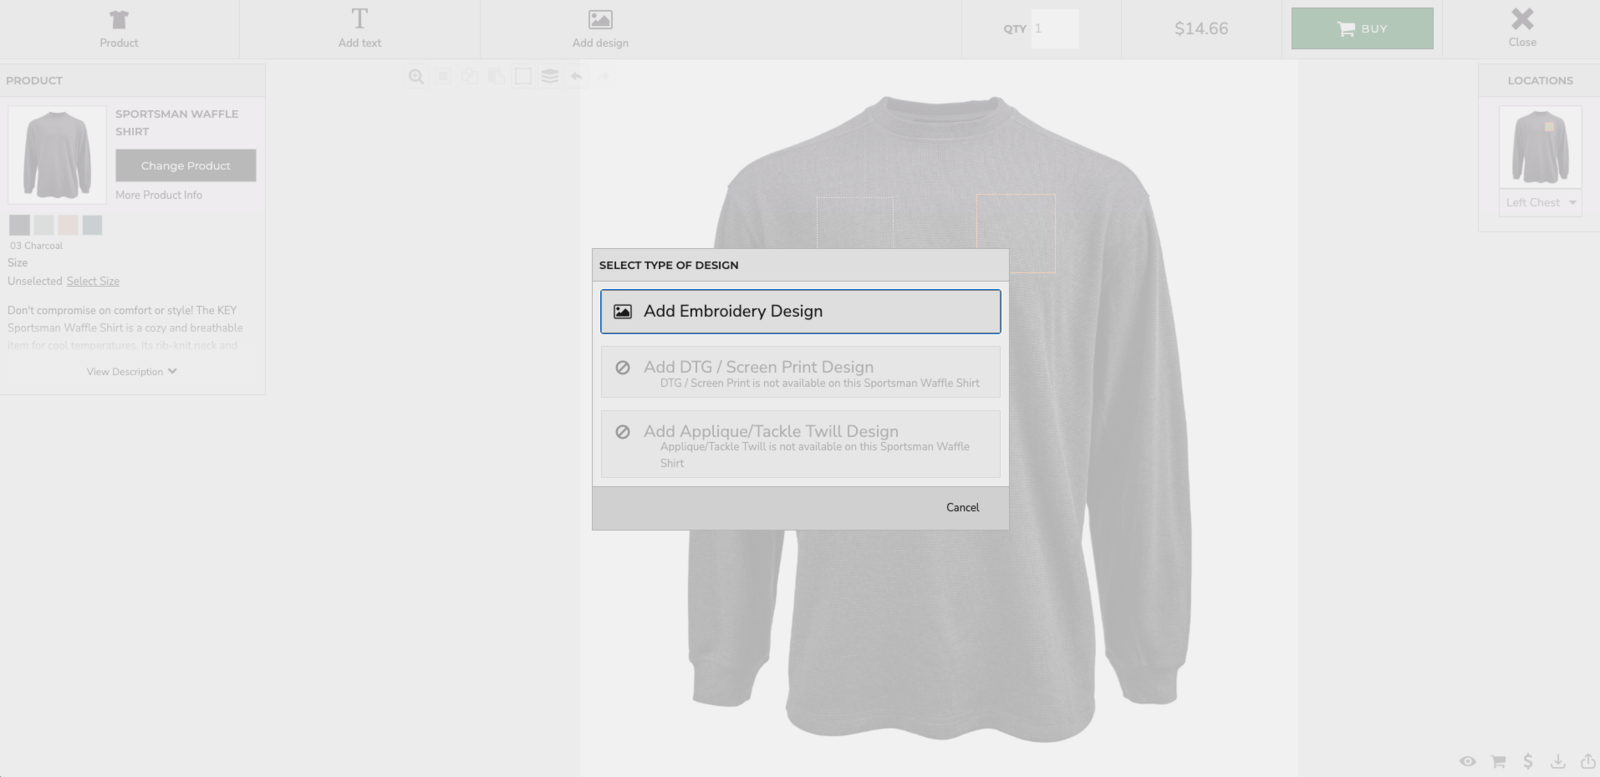
Task: Open the Left Chest location dropdown
Action: point(1540,202)
